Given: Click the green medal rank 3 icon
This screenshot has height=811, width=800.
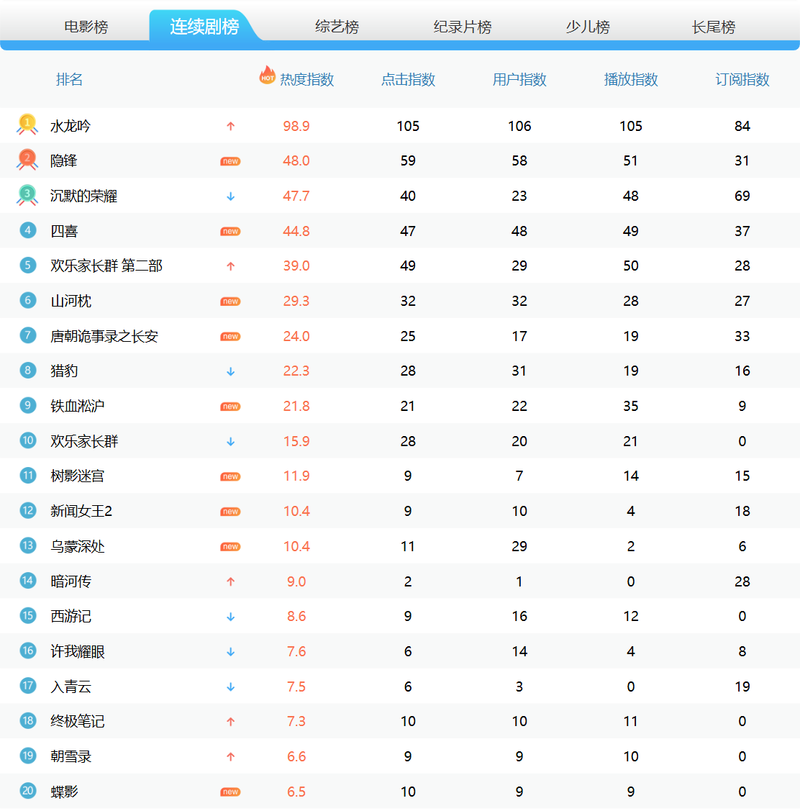Looking at the screenshot, I should point(27,195).
